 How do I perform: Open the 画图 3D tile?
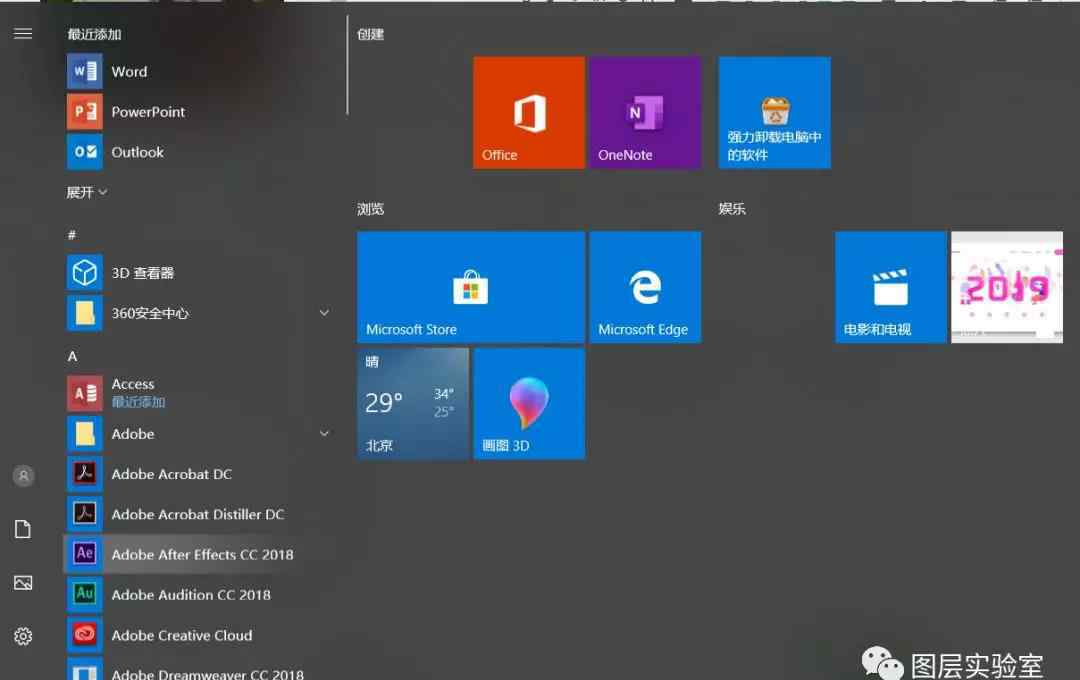pos(529,403)
